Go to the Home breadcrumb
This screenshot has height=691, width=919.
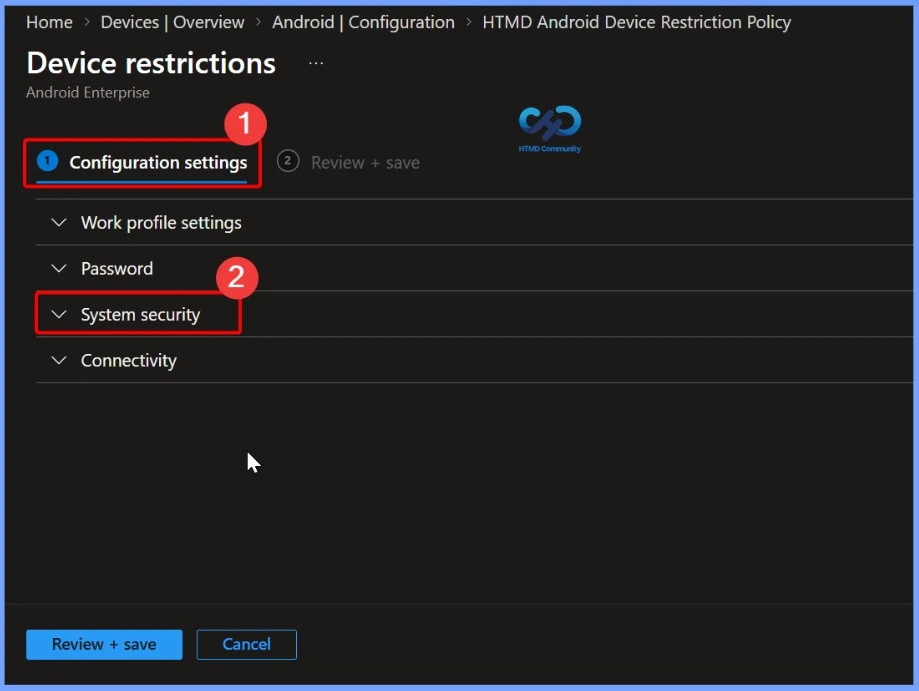[49, 22]
